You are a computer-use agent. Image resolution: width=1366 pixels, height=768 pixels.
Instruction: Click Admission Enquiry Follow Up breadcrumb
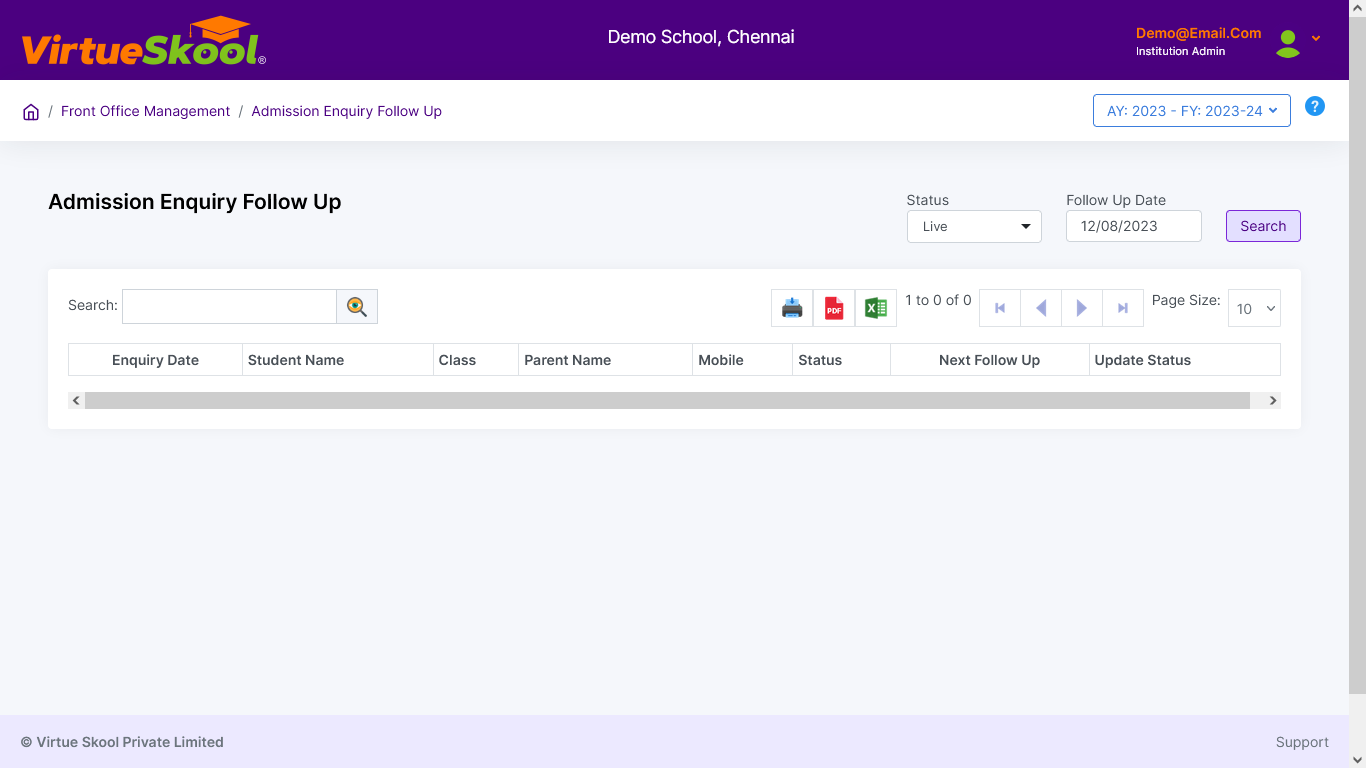pos(346,111)
